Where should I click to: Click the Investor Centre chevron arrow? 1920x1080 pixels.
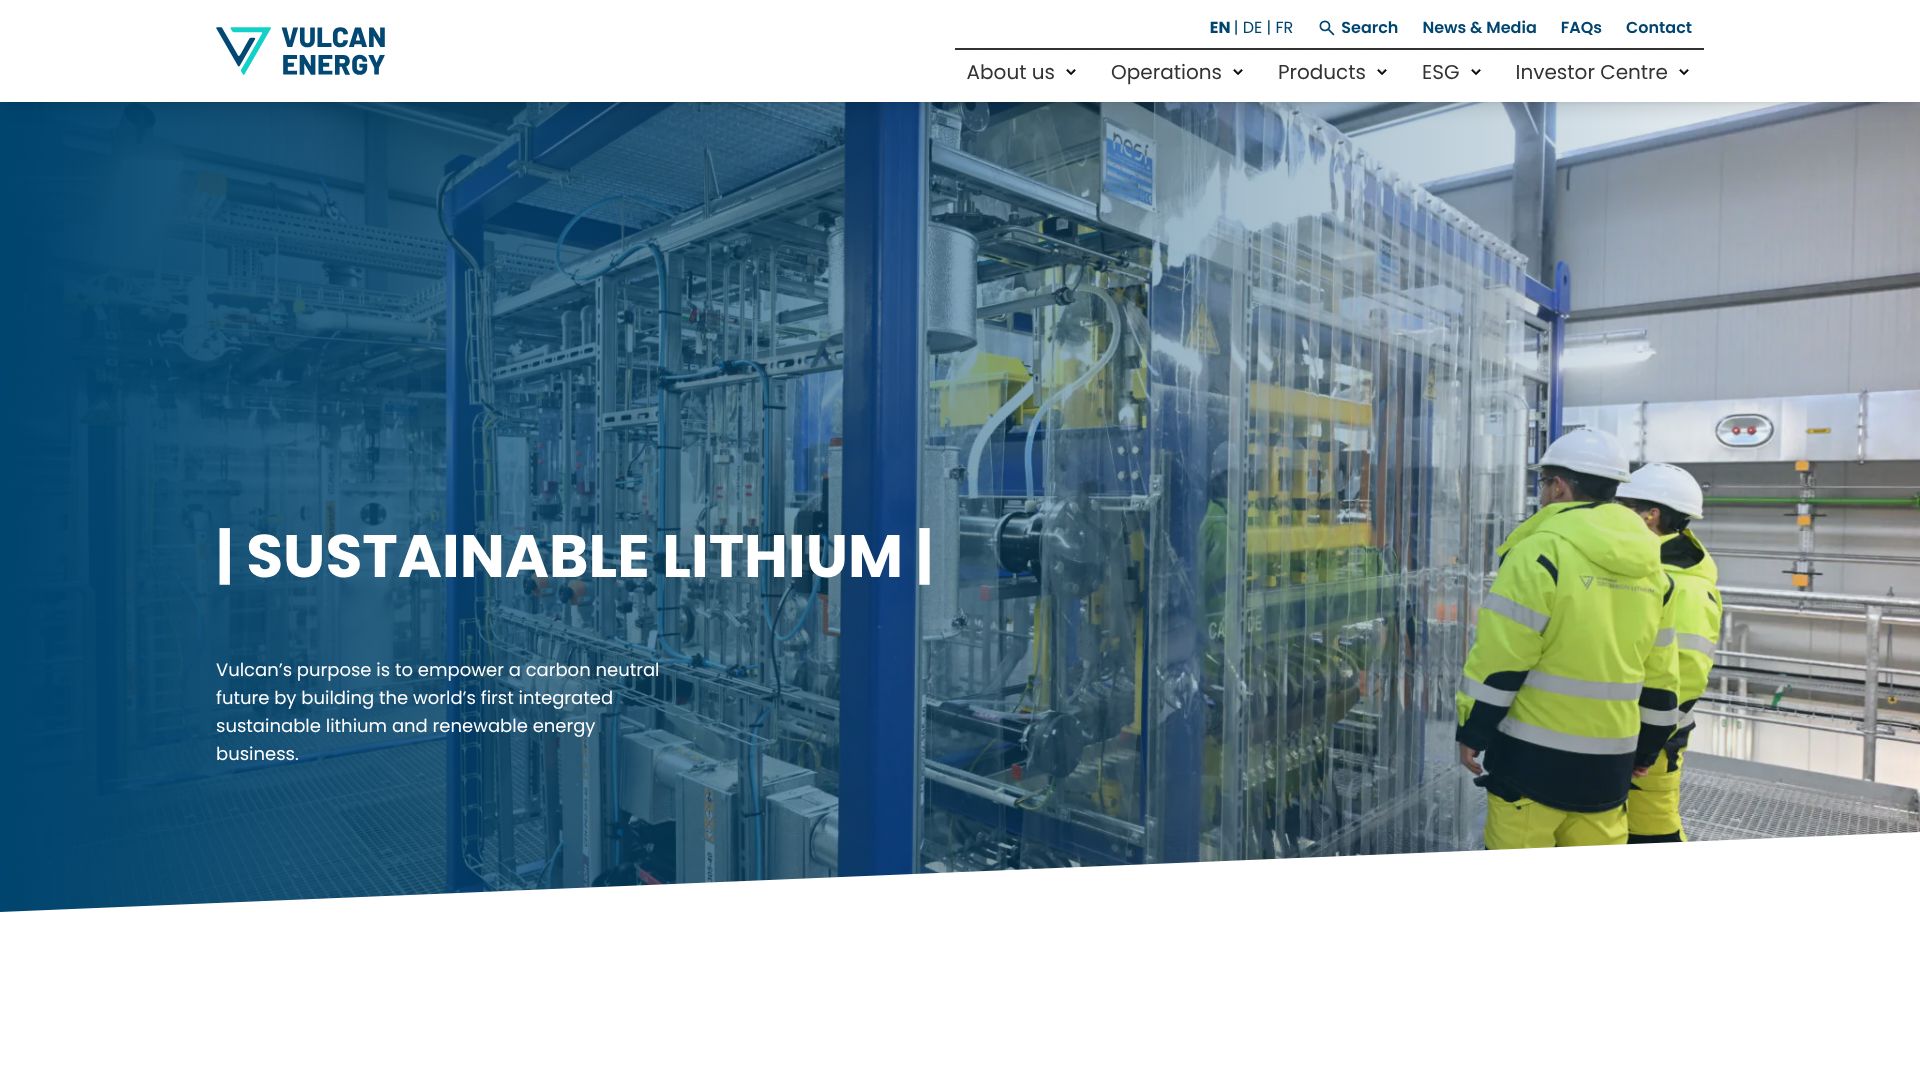pyautogui.click(x=1684, y=73)
